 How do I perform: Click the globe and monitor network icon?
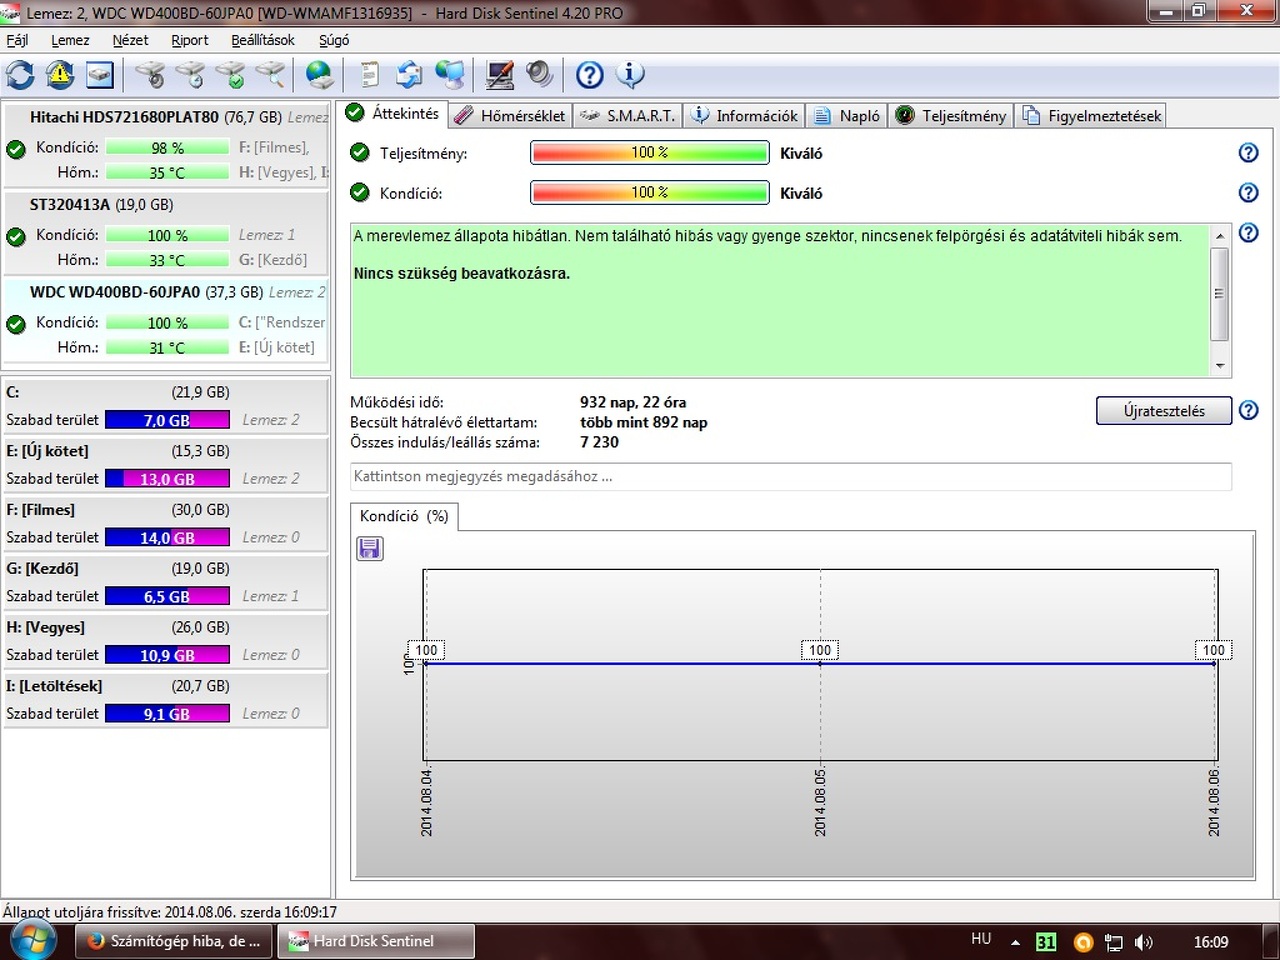pyautogui.click(x=450, y=75)
